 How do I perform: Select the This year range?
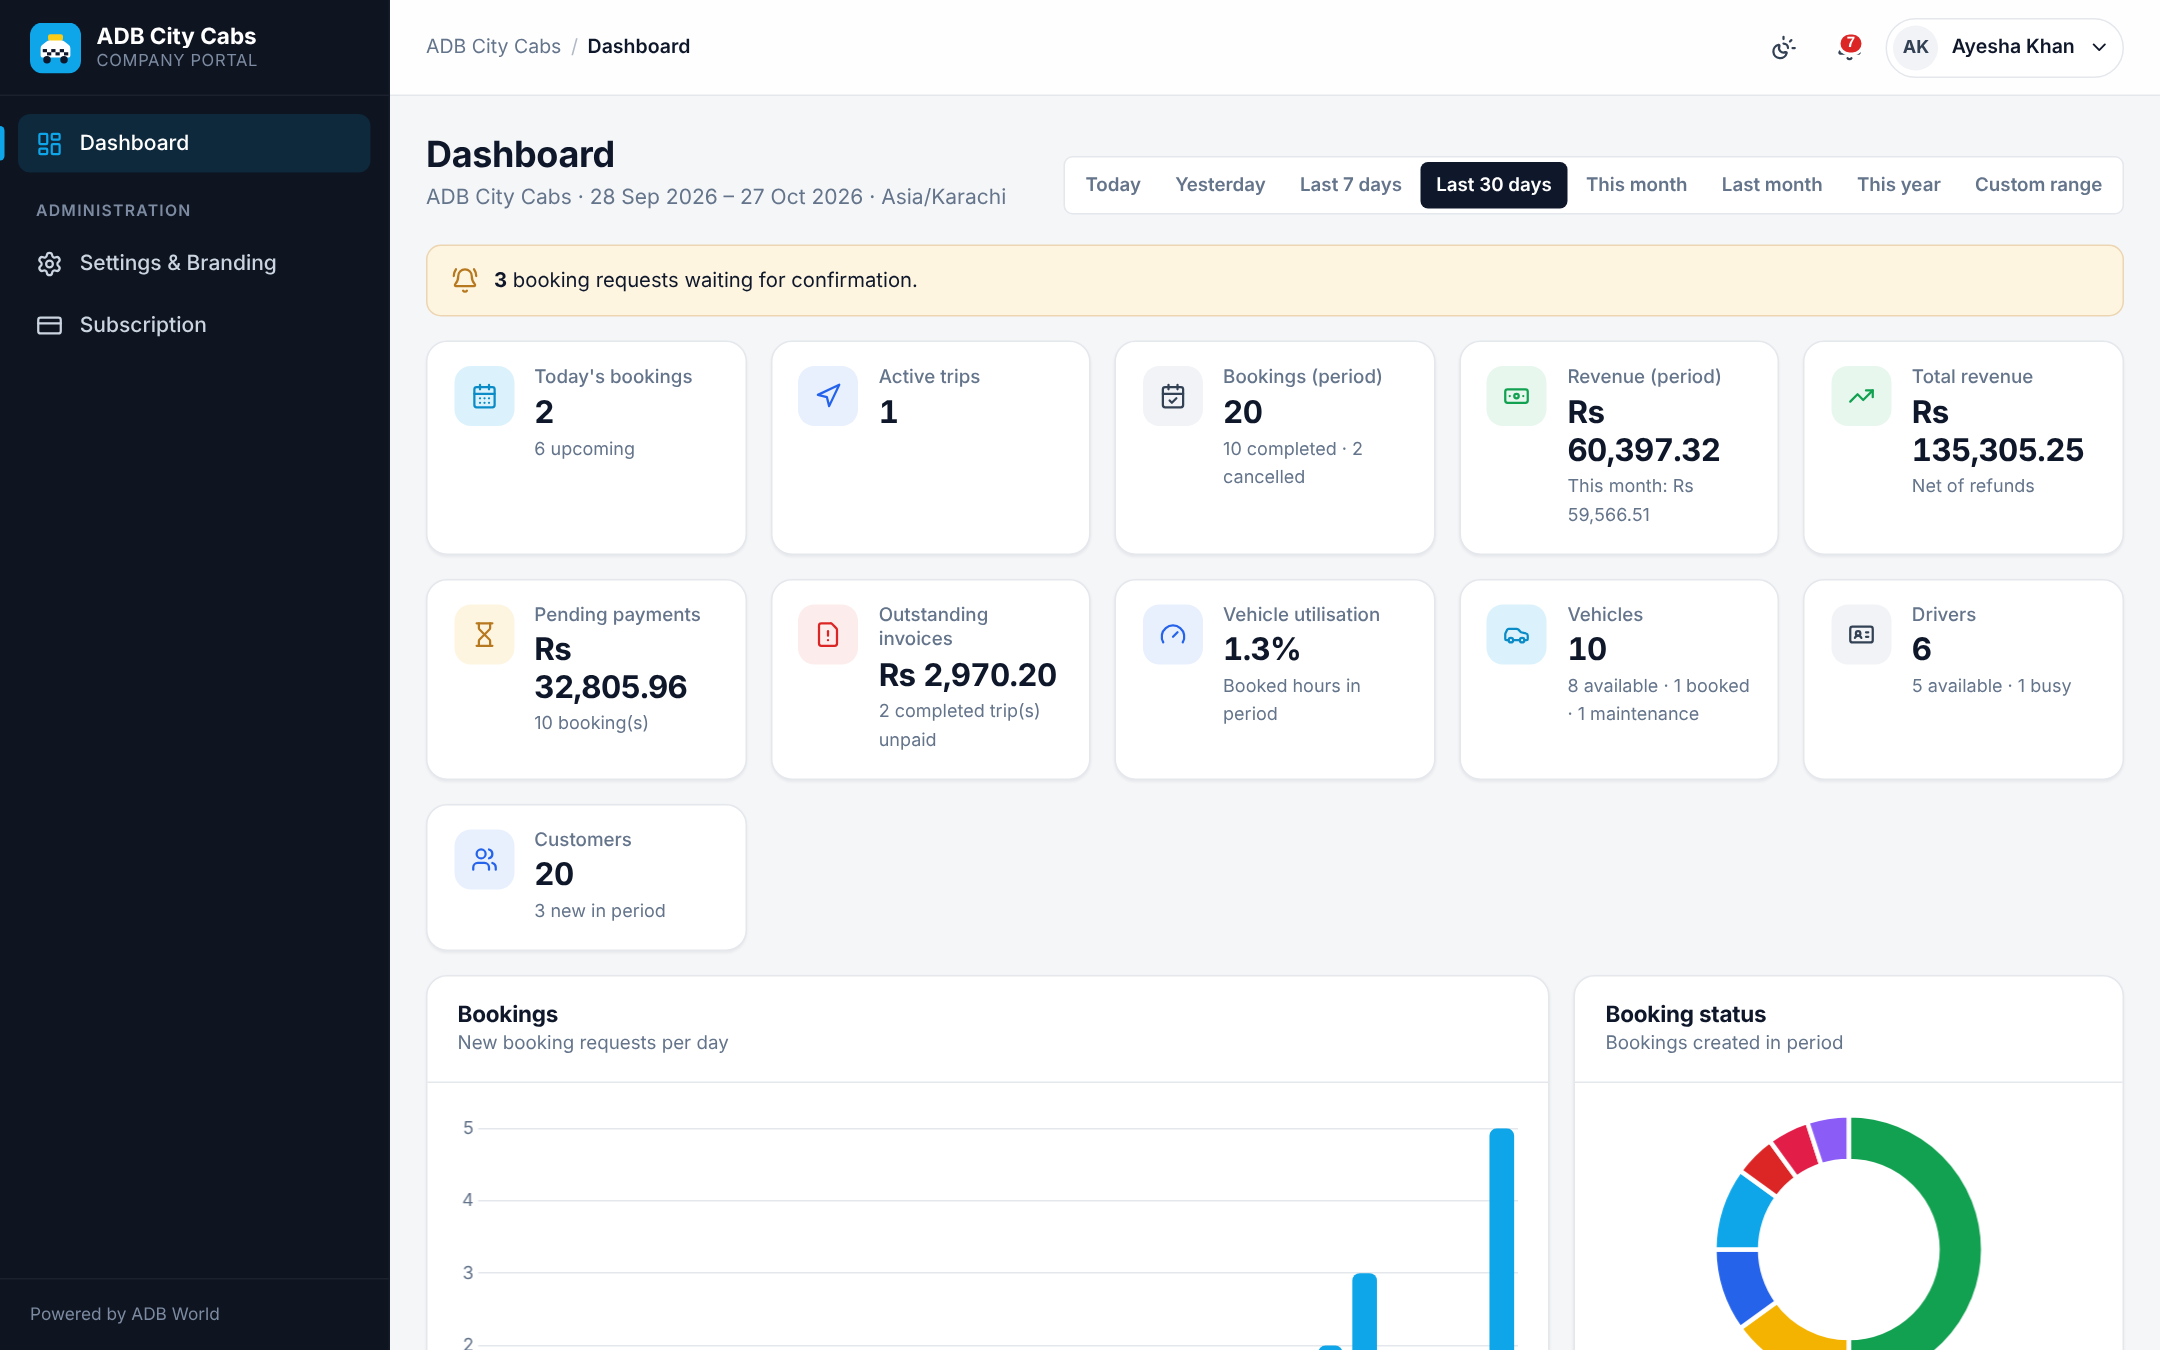point(1898,185)
